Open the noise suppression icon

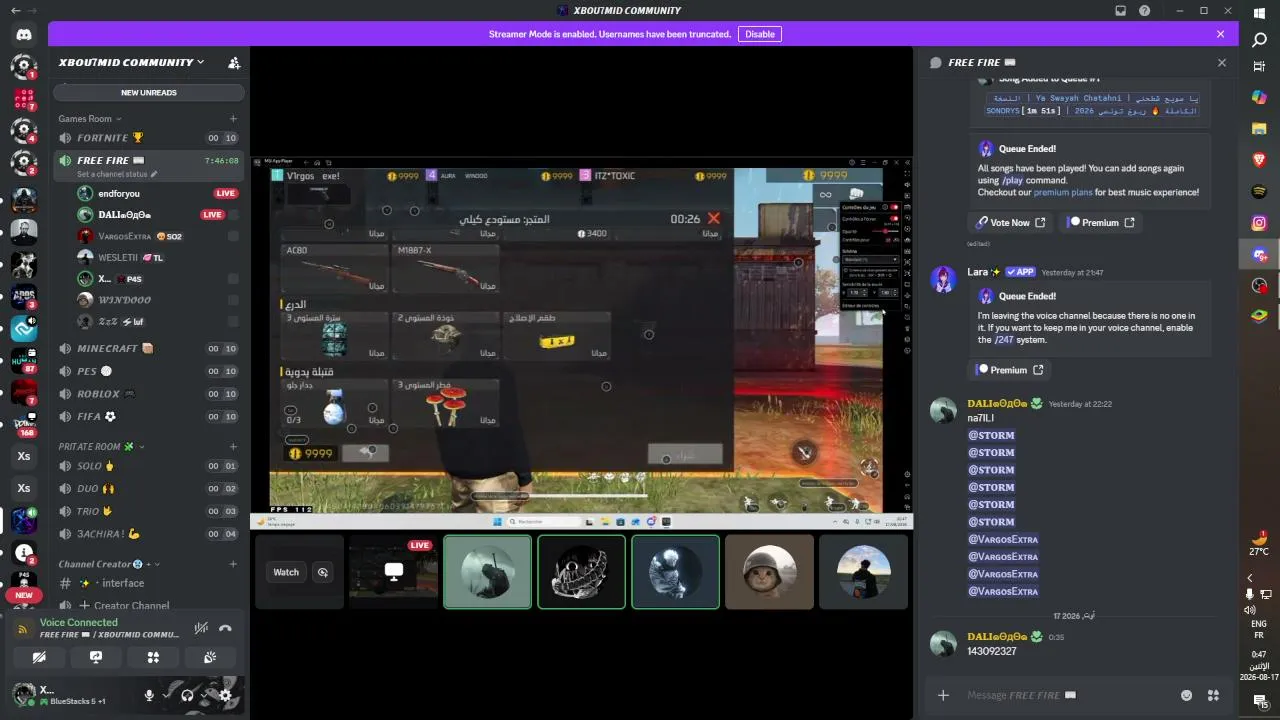(x=201, y=628)
